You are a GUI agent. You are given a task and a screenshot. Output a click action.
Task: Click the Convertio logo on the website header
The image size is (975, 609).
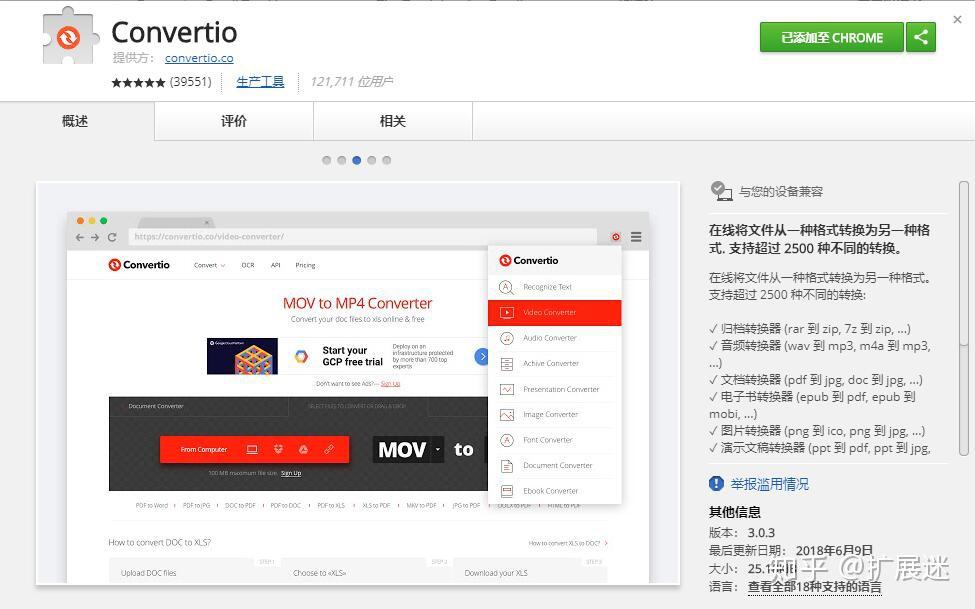[139, 265]
